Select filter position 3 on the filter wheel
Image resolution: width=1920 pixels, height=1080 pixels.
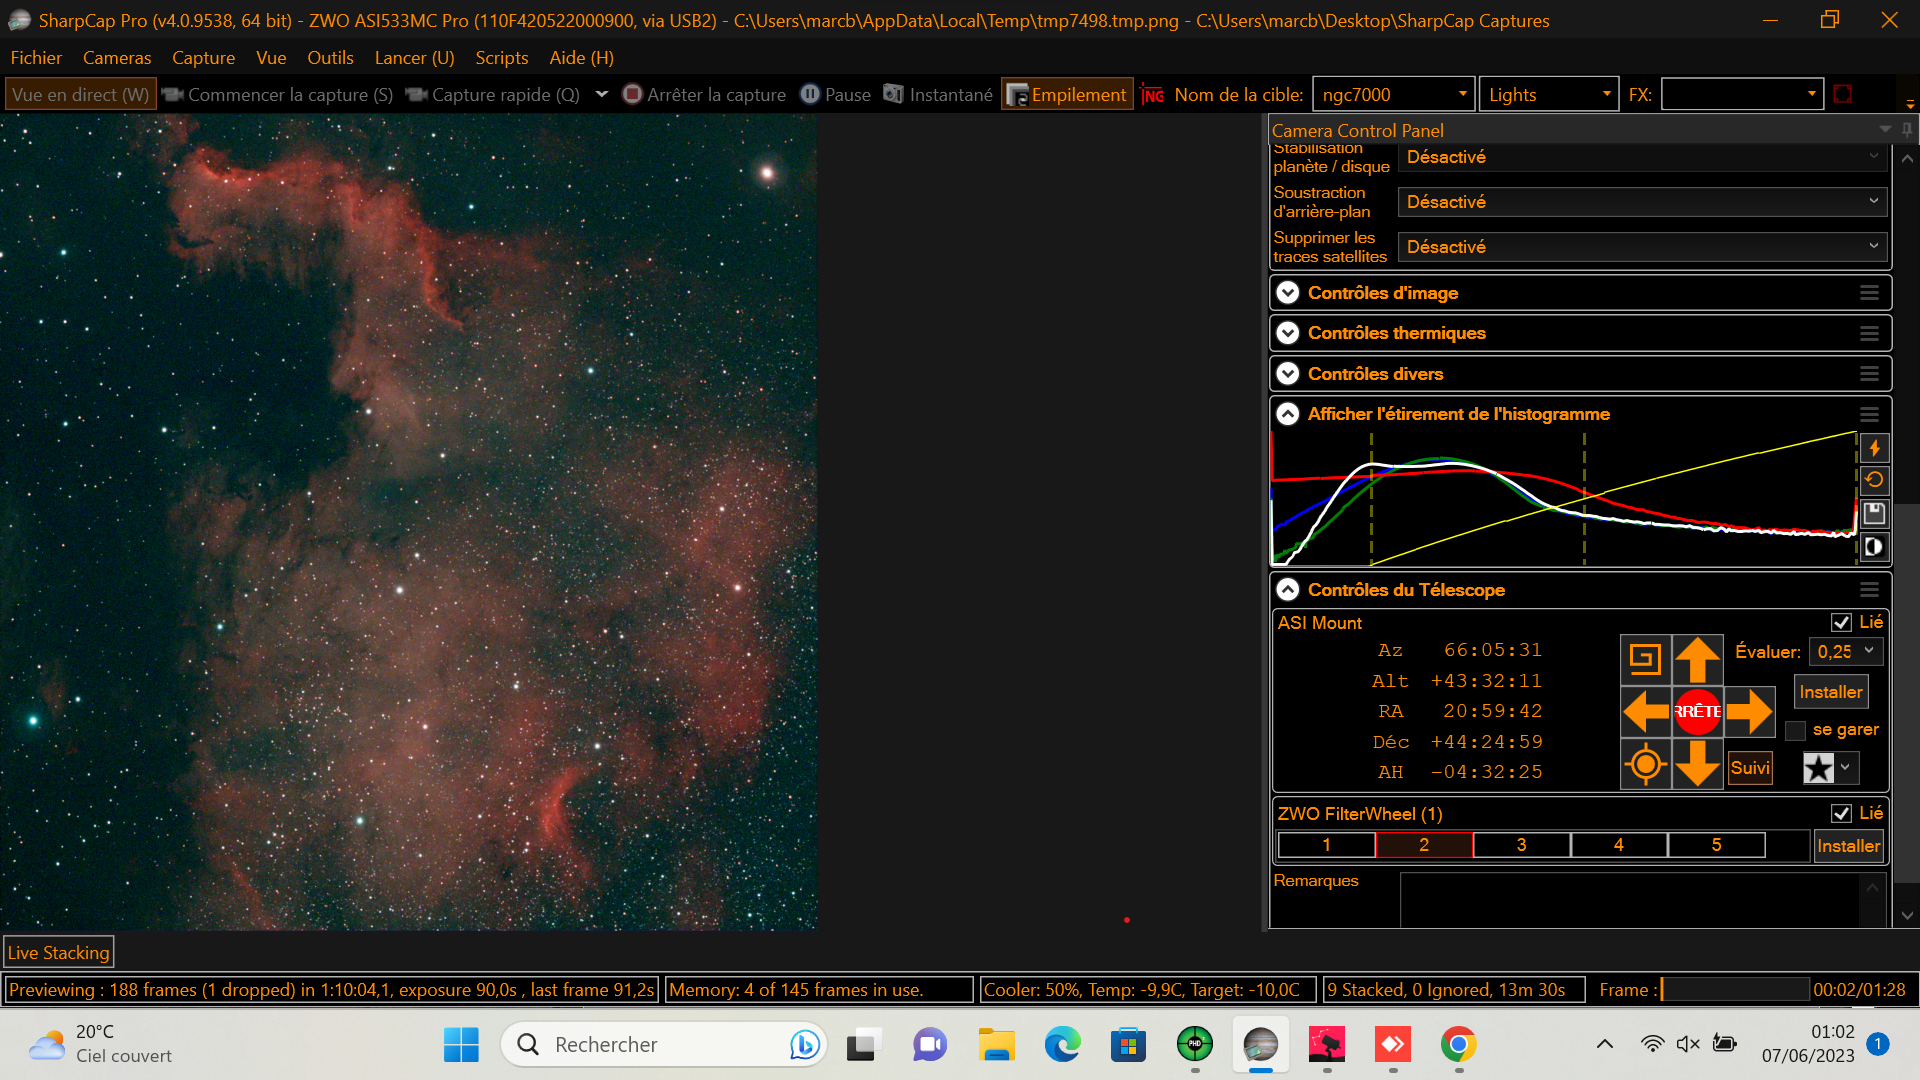click(1521, 845)
